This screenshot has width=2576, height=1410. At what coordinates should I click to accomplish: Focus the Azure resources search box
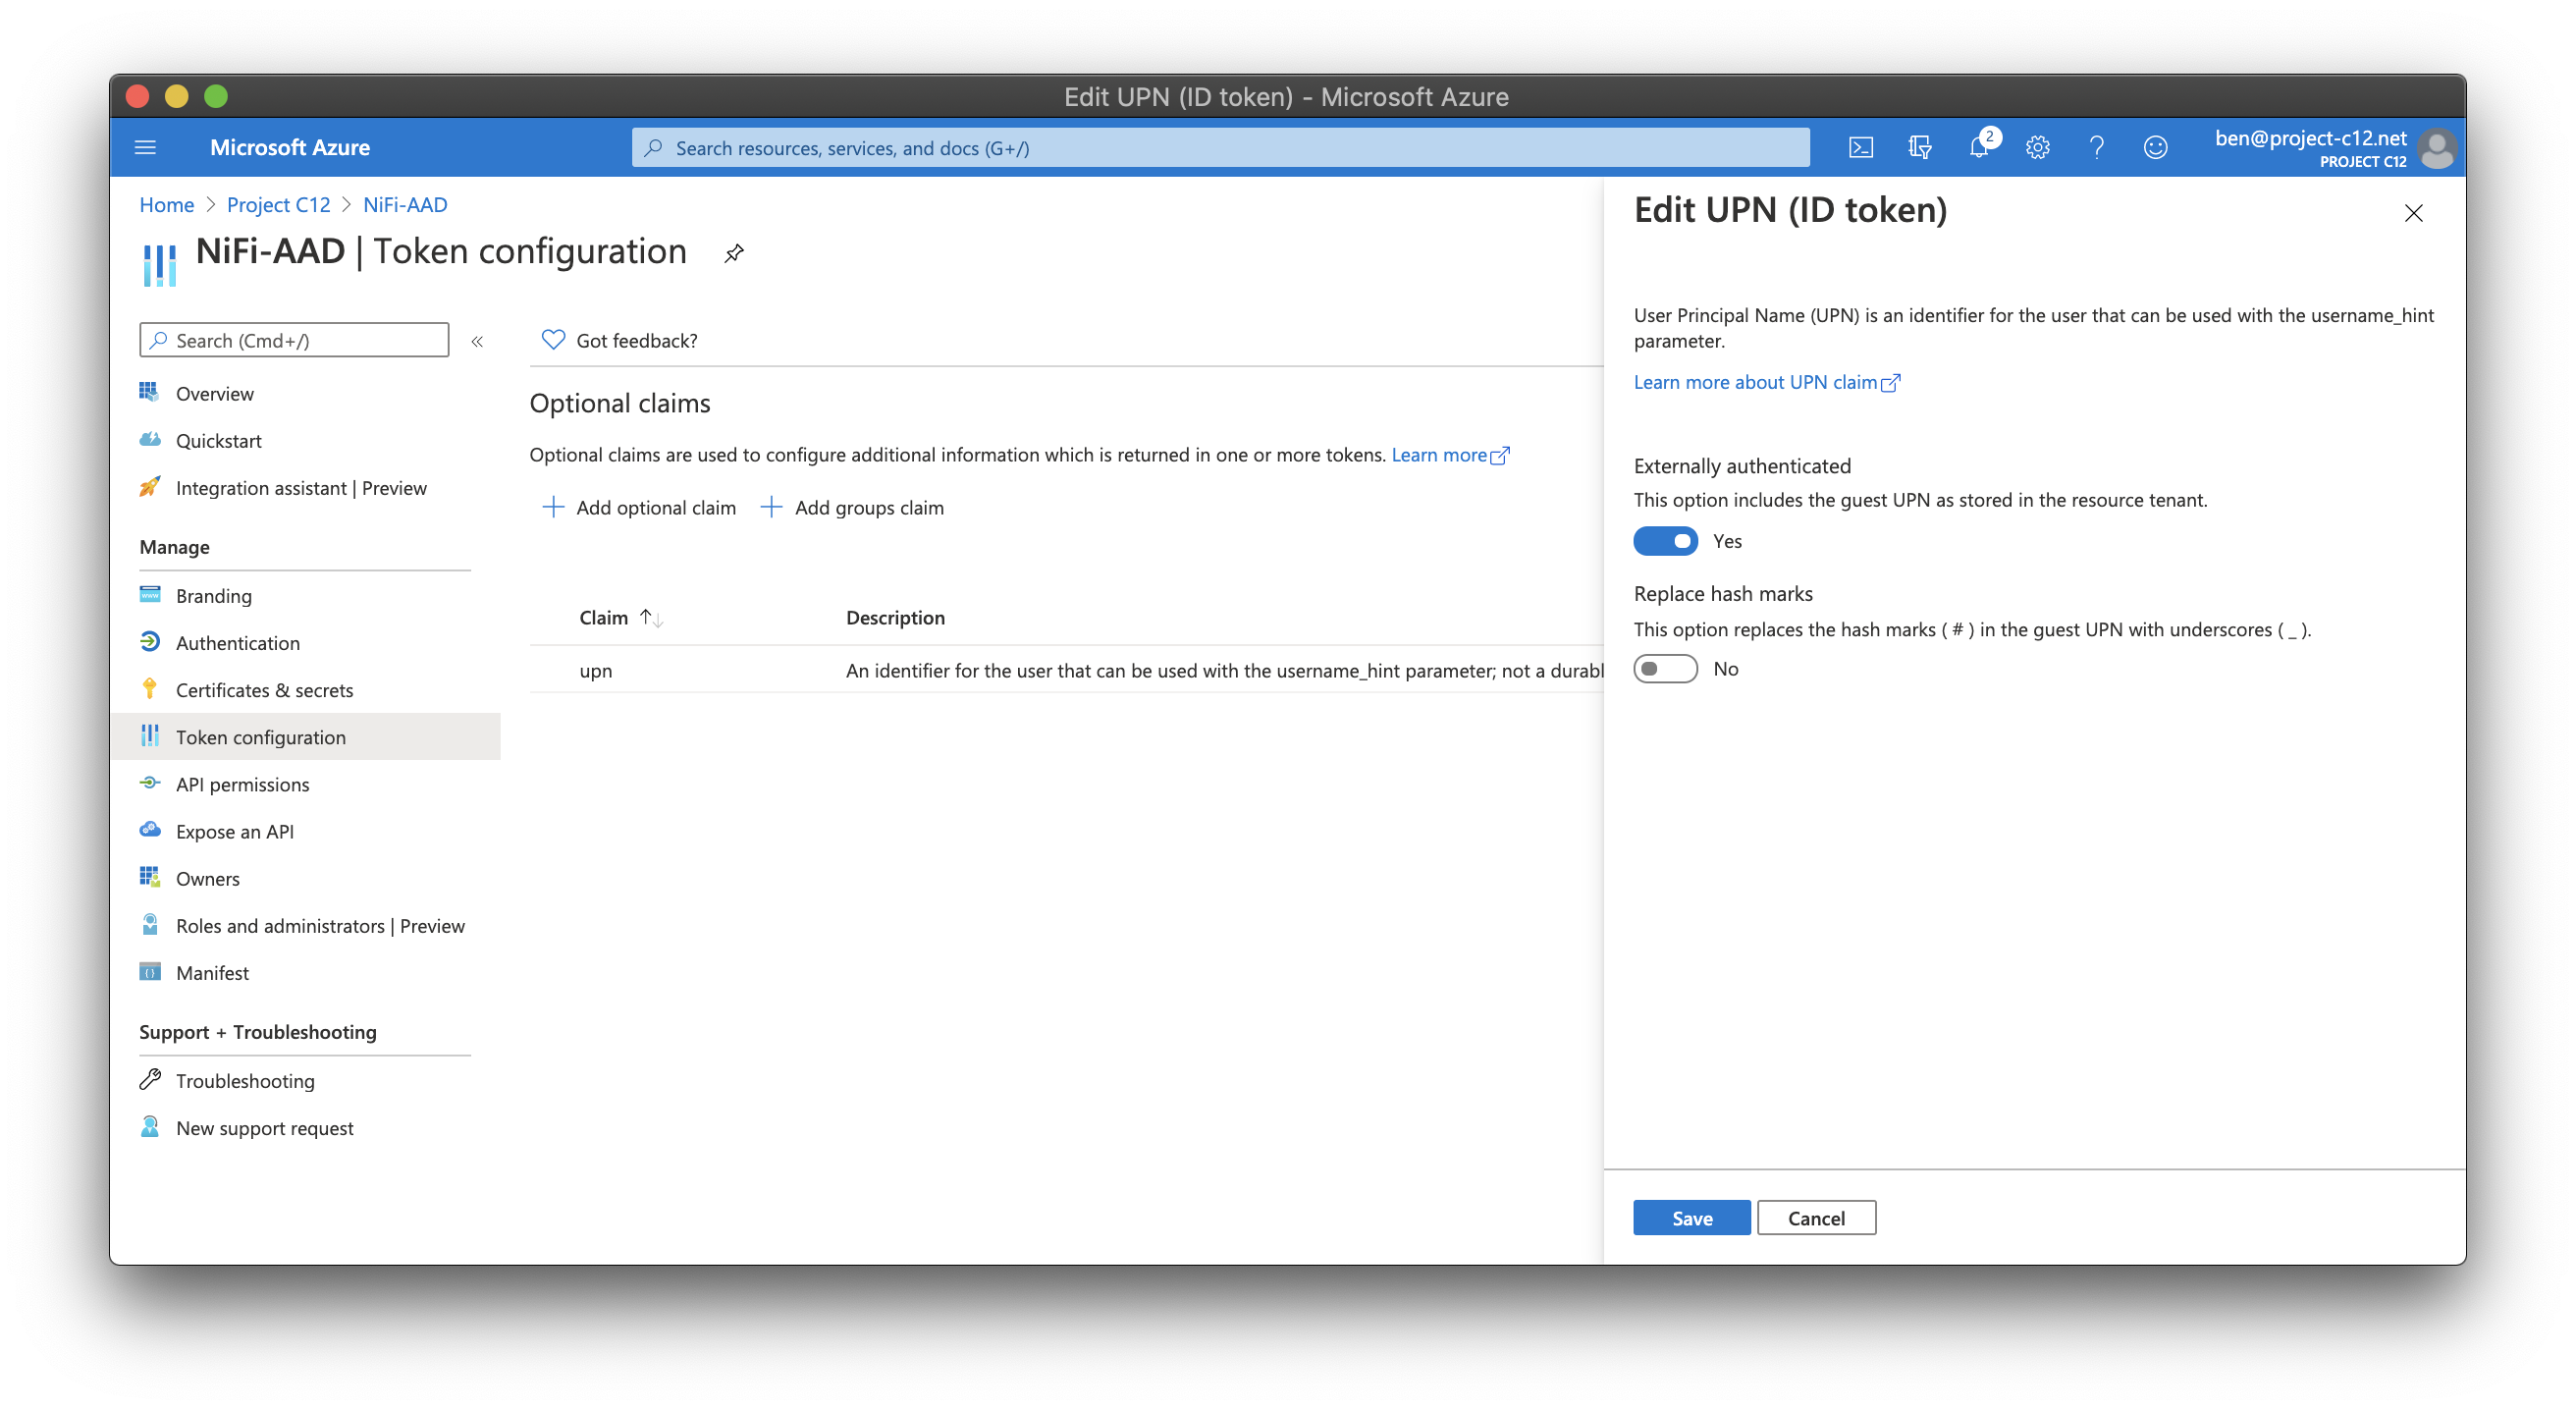(x=1220, y=148)
